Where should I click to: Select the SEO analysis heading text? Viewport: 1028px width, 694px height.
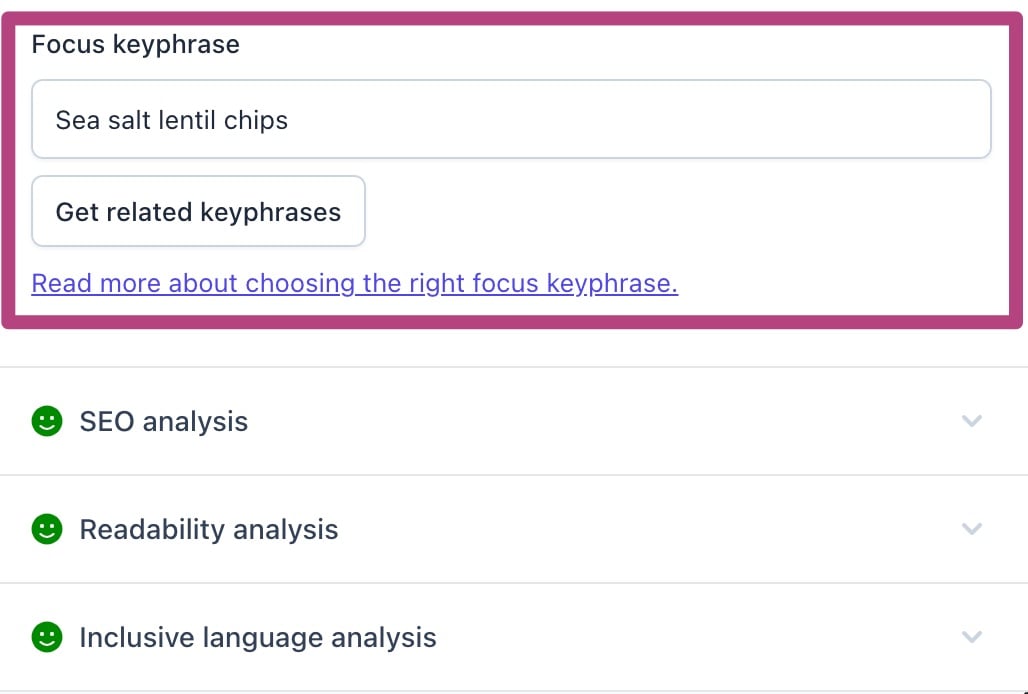(x=164, y=421)
